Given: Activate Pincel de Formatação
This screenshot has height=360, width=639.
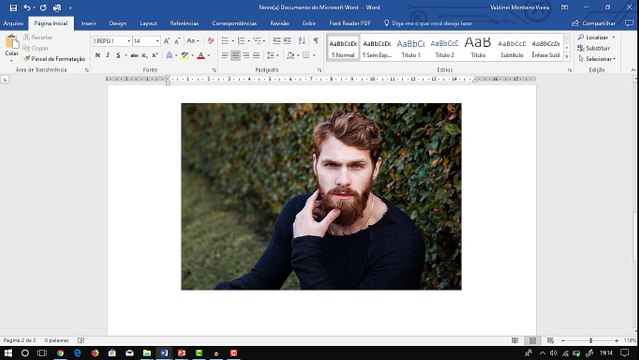Looking at the screenshot, I should [x=54, y=59].
